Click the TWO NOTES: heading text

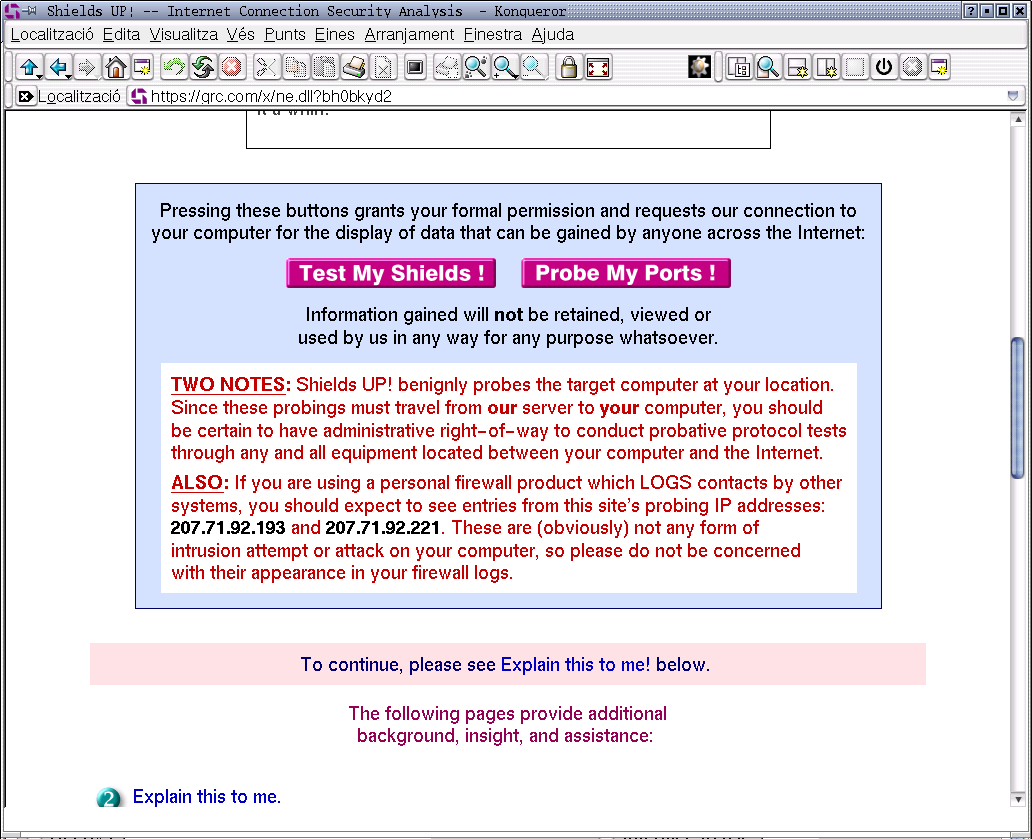tap(230, 385)
